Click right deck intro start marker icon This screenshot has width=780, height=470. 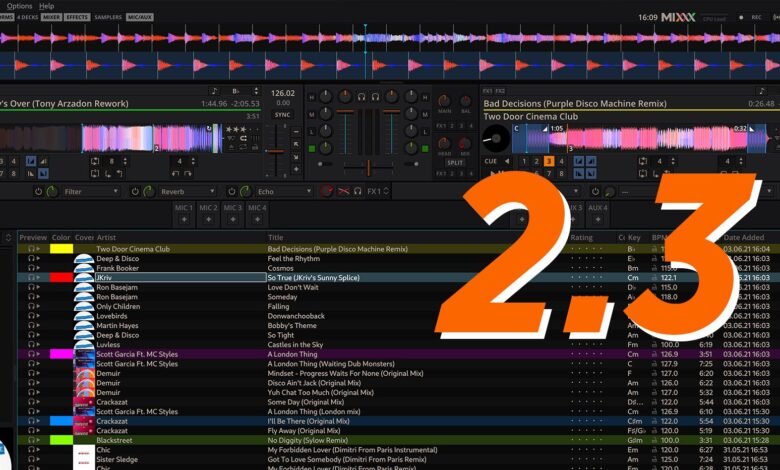tap(579, 161)
